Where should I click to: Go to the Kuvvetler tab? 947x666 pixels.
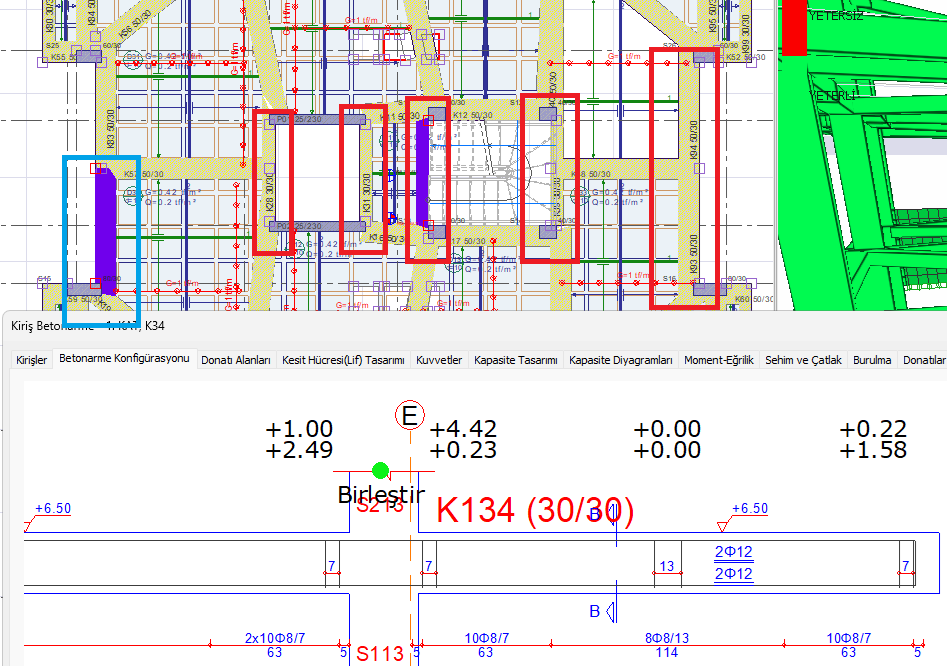click(439, 360)
